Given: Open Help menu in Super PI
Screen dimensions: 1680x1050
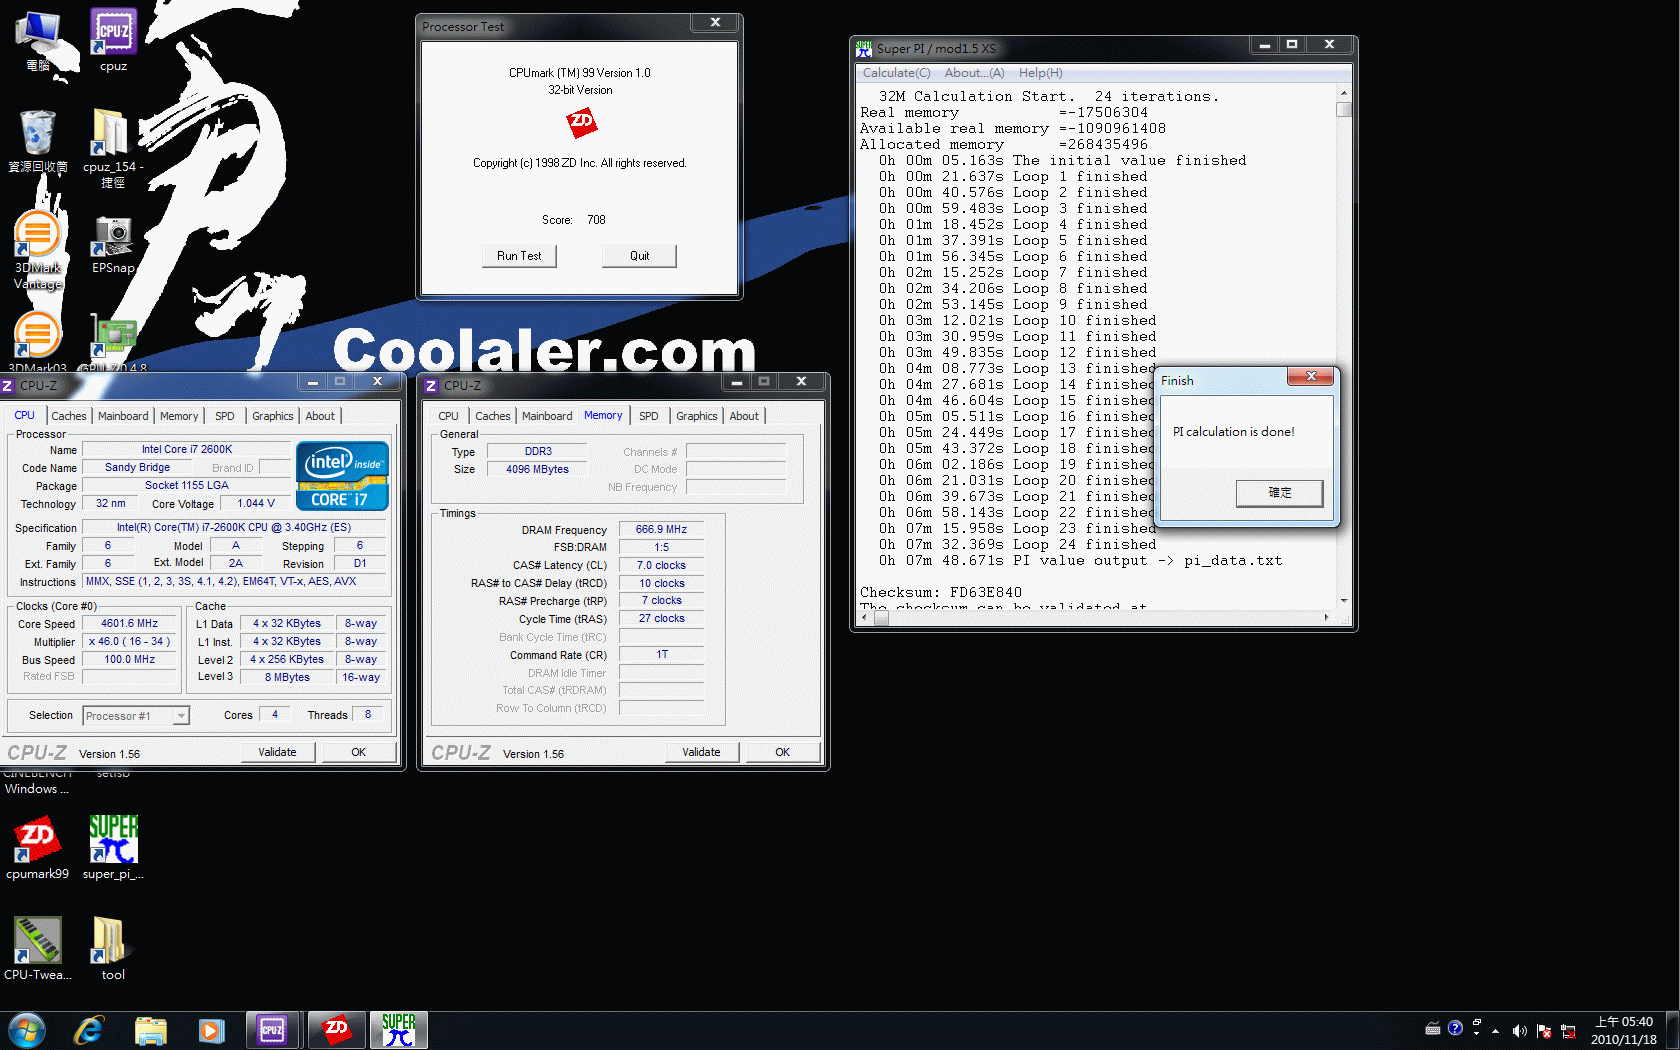Looking at the screenshot, I should pos(1040,73).
